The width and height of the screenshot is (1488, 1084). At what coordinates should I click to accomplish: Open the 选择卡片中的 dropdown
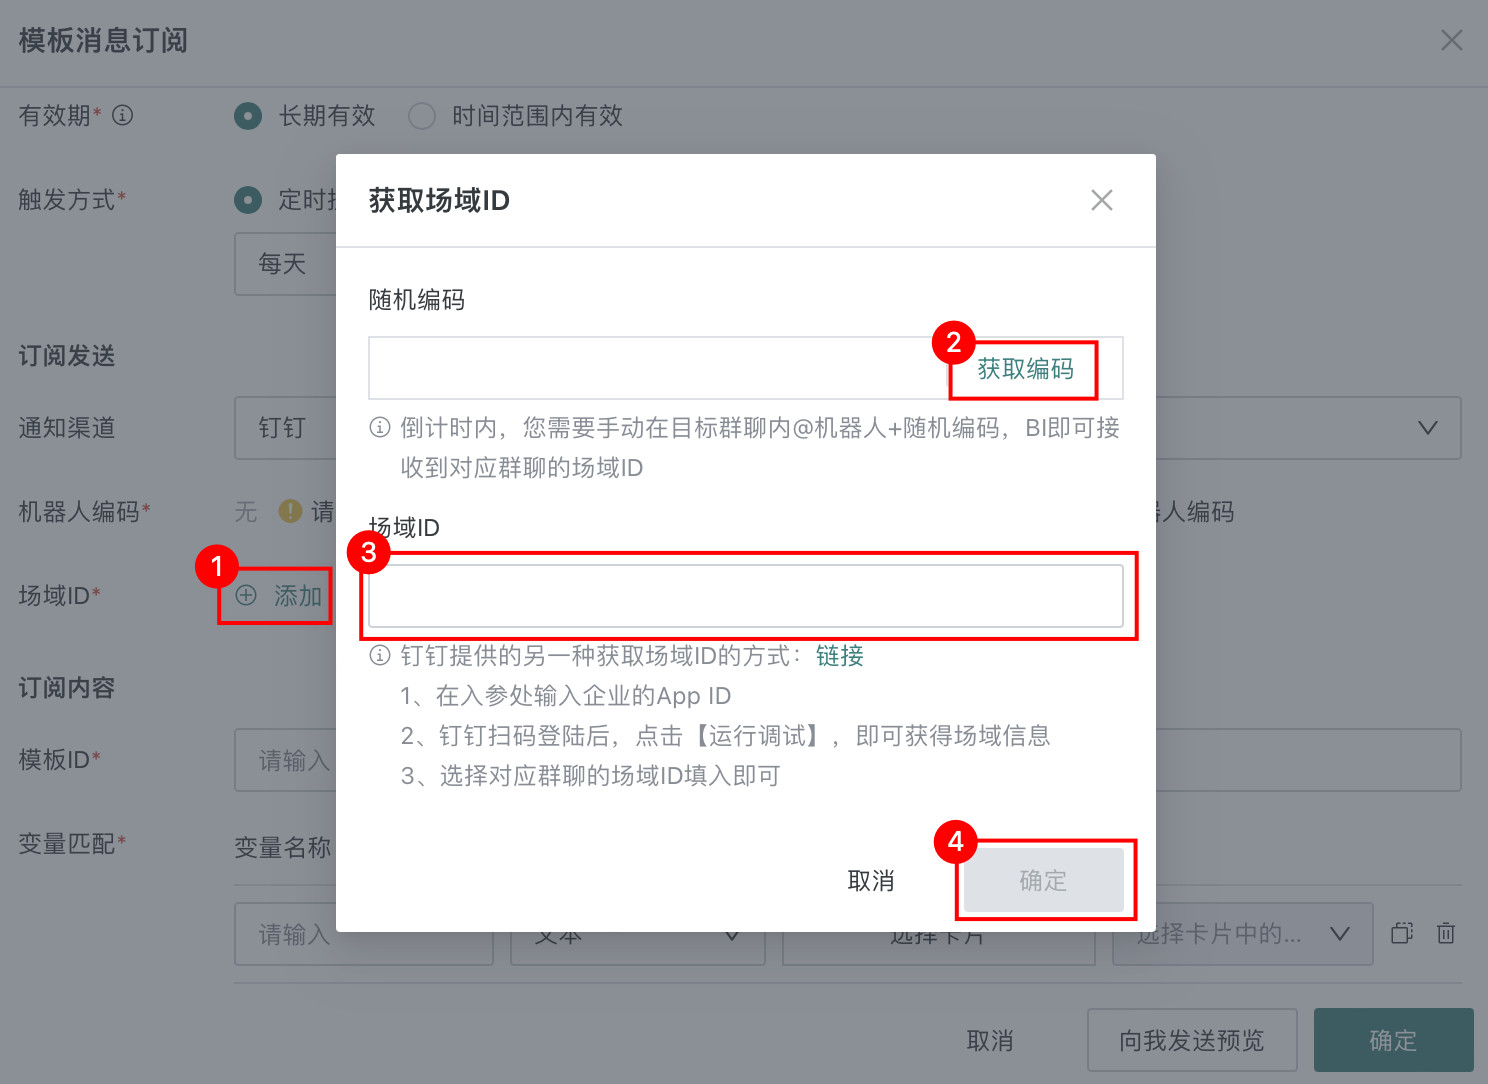pos(1242,934)
